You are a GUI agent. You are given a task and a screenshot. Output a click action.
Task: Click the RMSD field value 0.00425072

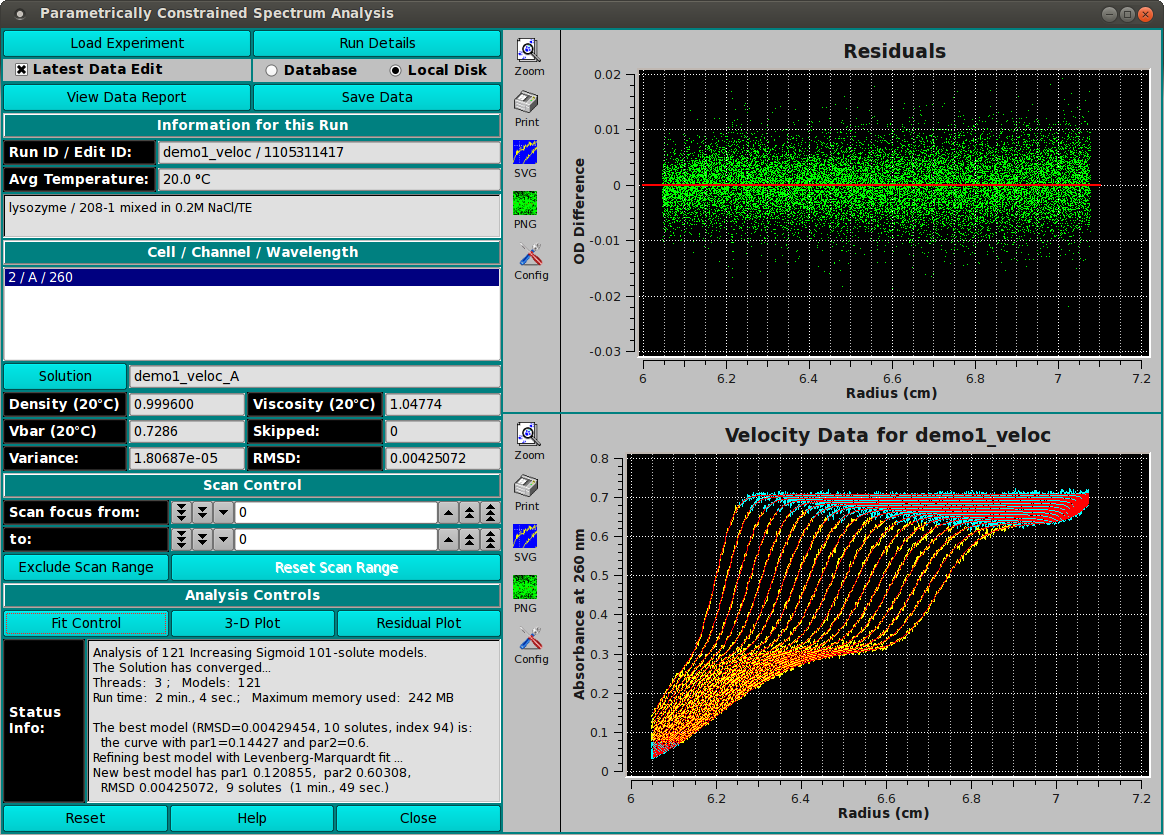[x=443, y=458]
